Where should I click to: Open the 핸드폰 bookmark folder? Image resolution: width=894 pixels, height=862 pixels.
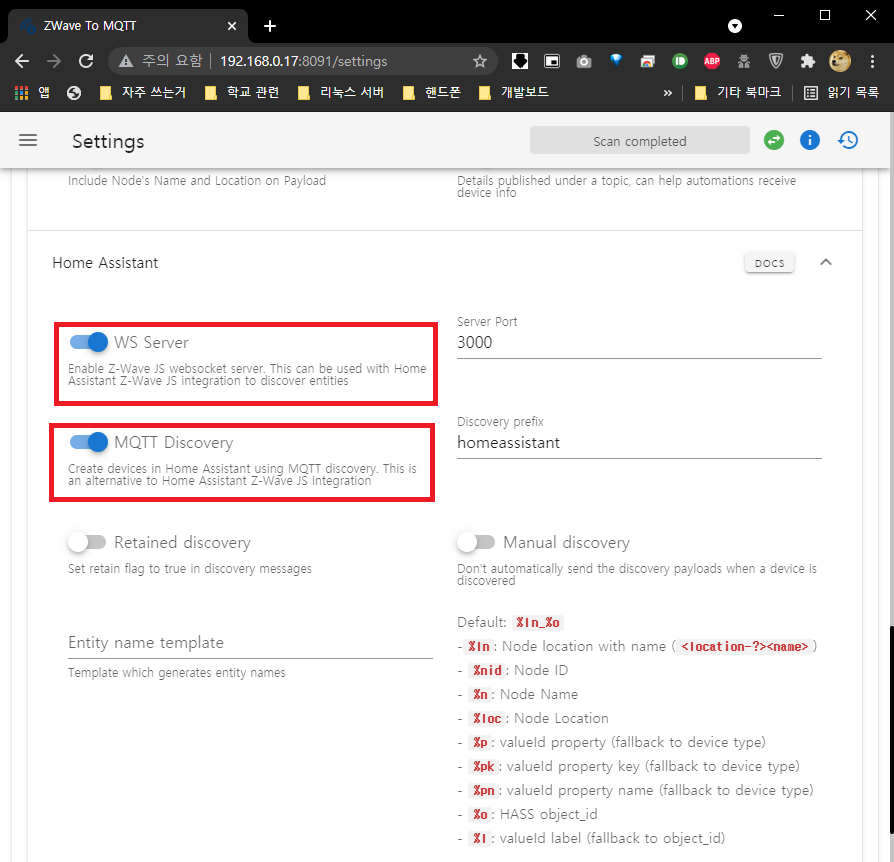click(x=432, y=92)
